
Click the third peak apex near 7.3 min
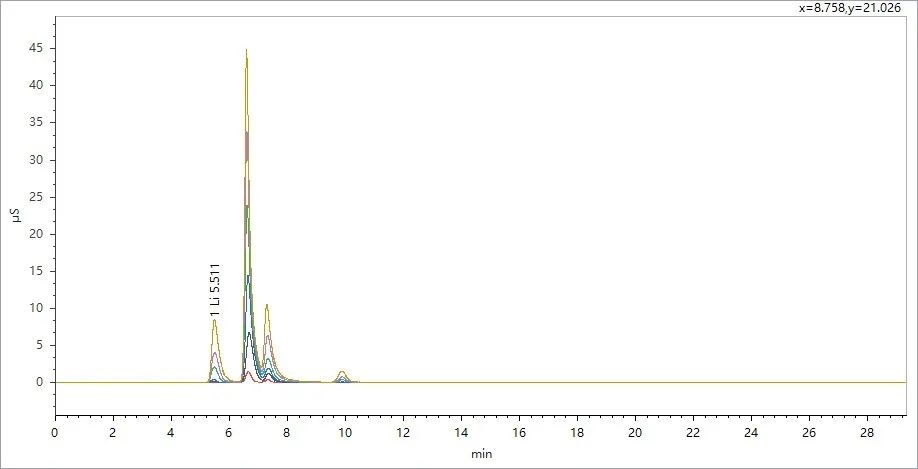[x=267, y=306]
